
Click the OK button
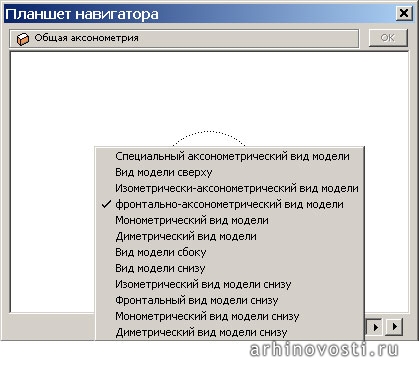388,38
